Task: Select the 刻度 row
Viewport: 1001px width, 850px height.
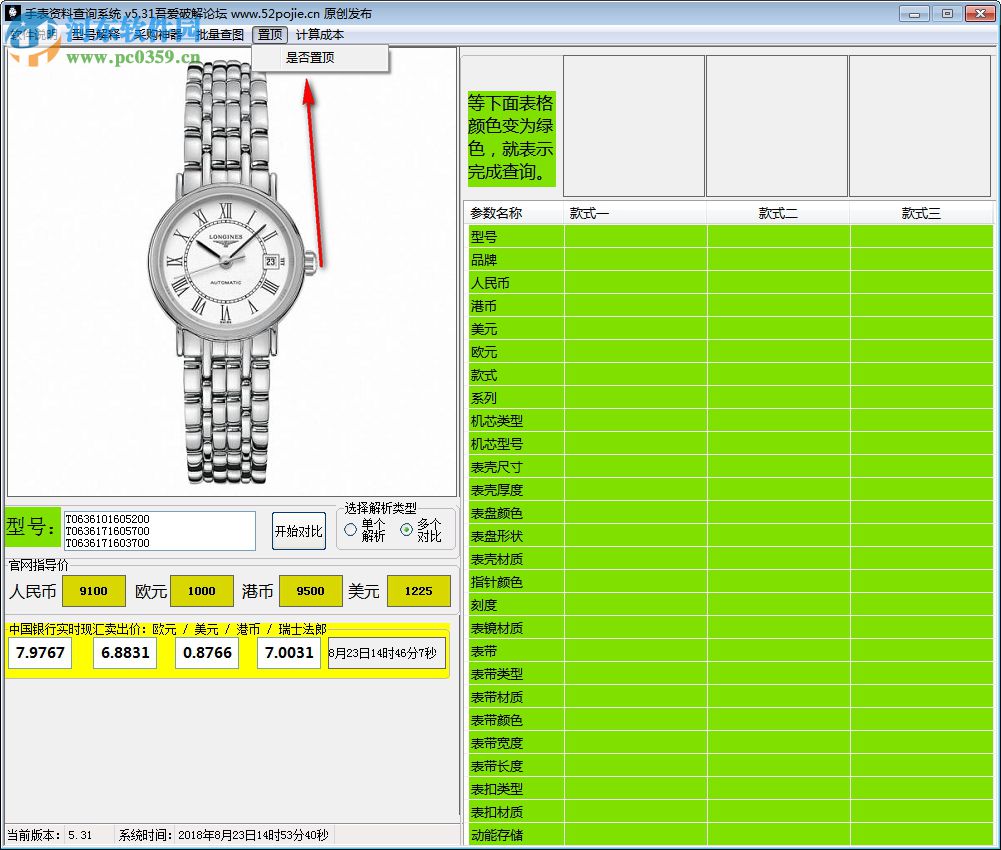Action: click(731, 605)
